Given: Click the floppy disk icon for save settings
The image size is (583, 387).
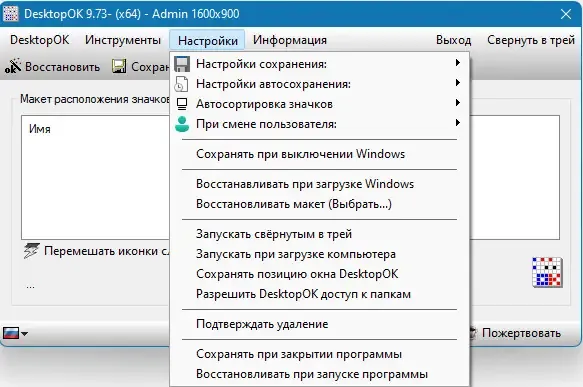Looking at the screenshot, I should (182, 64).
